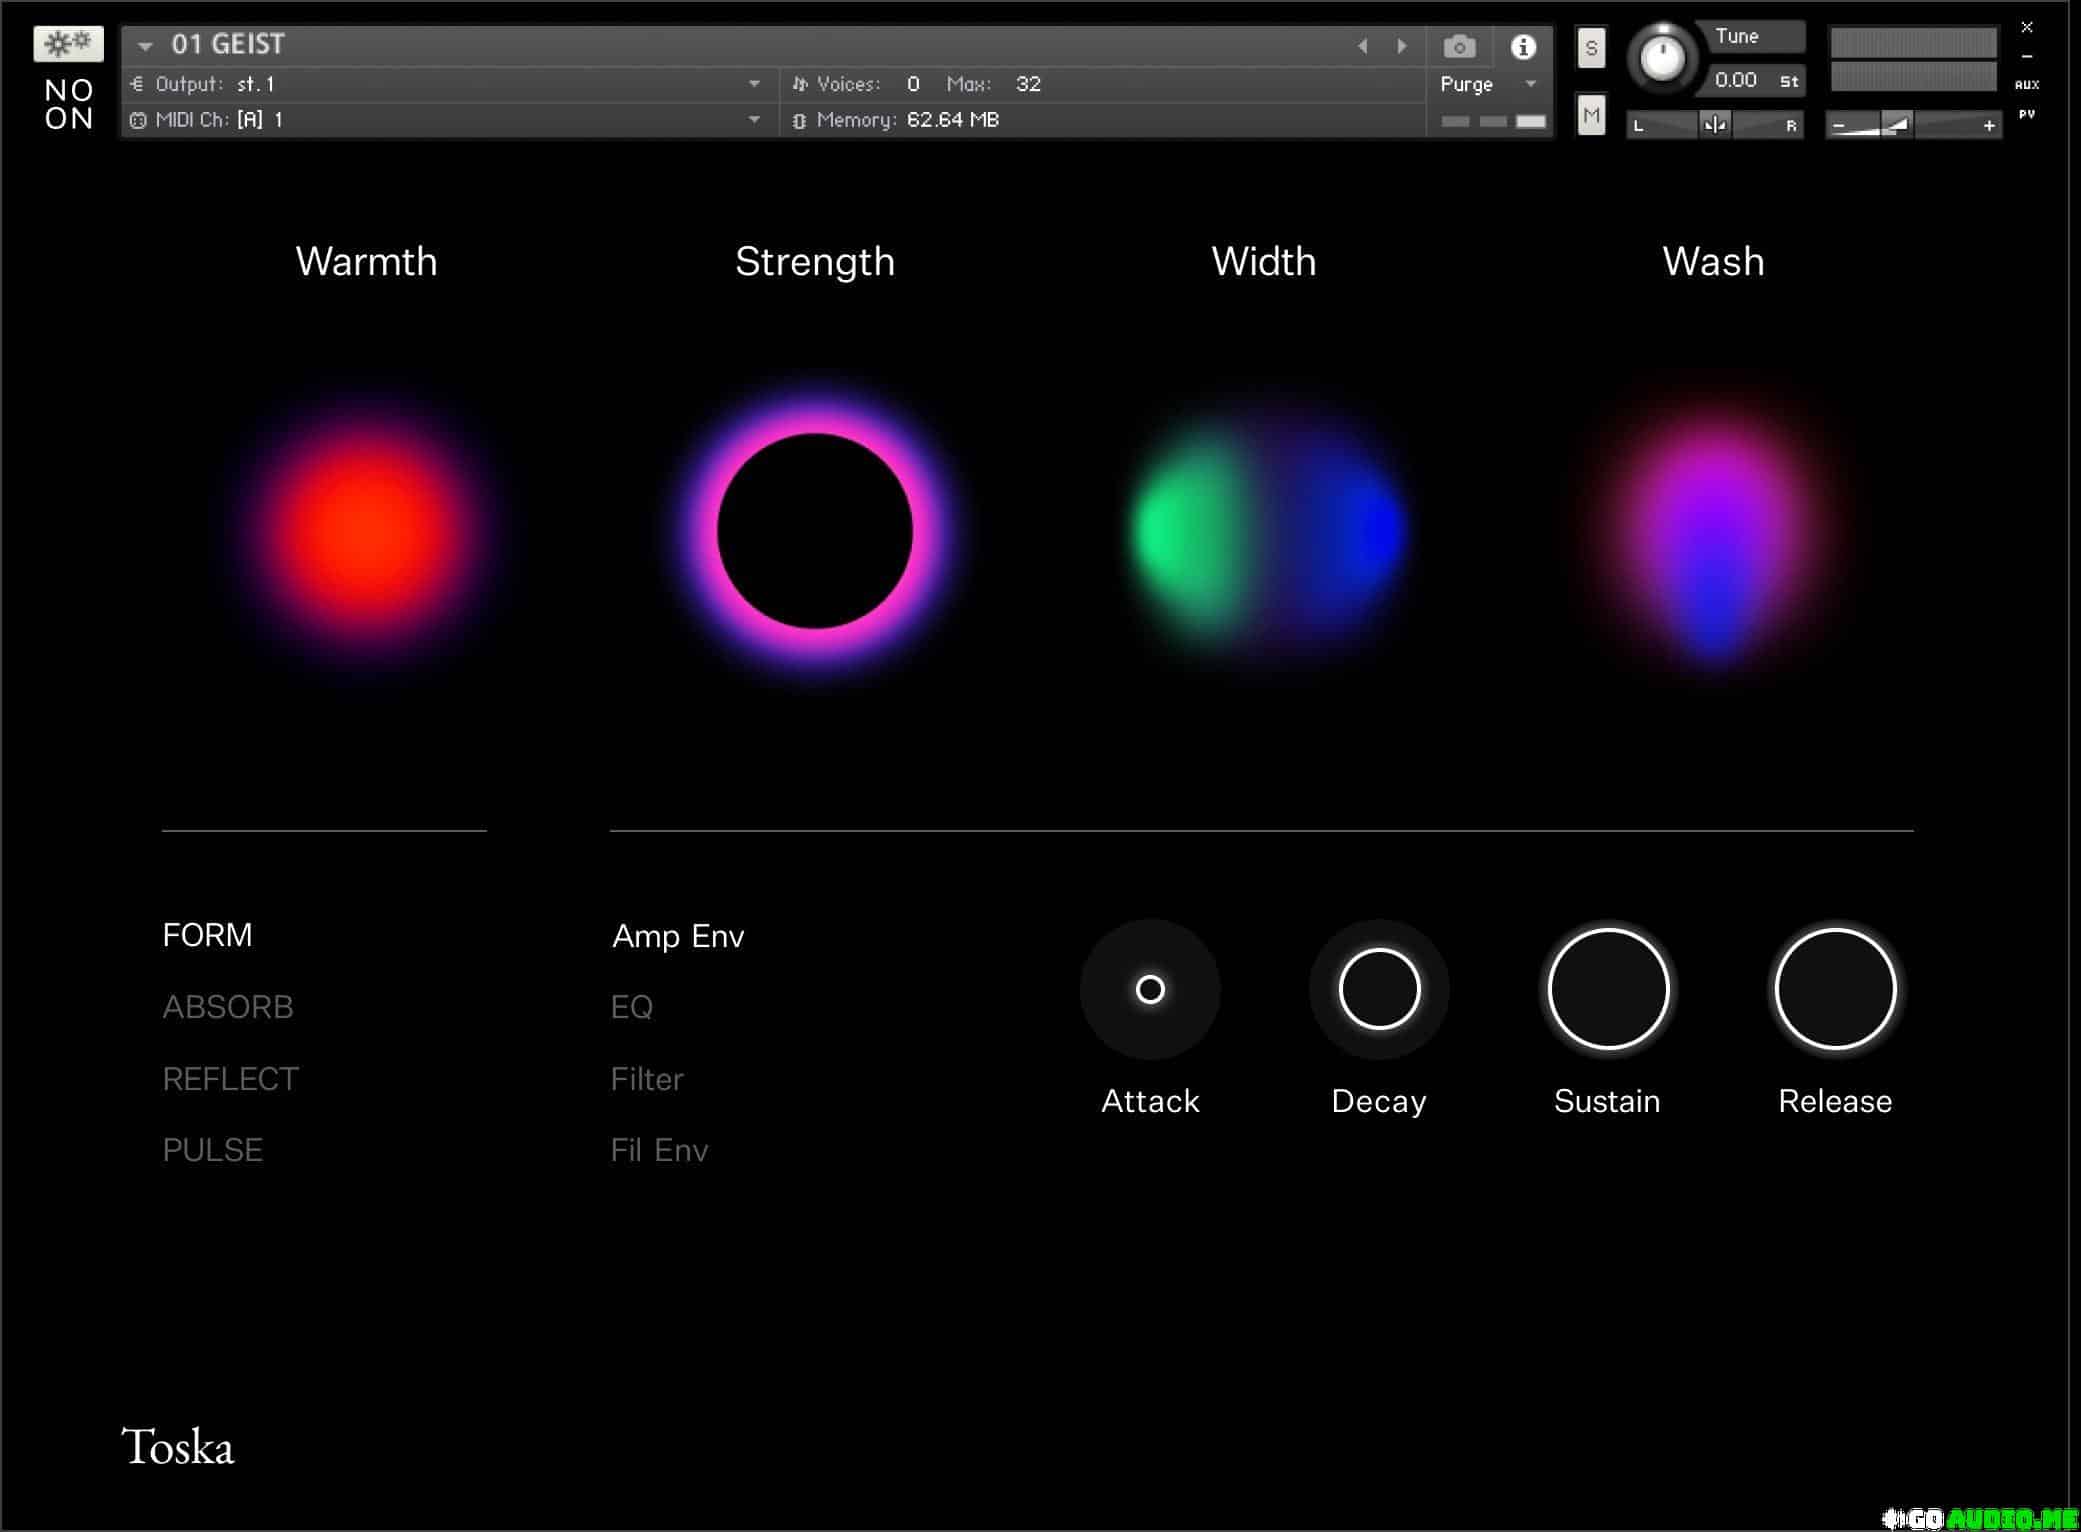This screenshot has width=2081, height=1532.
Task: Click the volume slider plus end
Action: pyautogui.click(x=1989, y=126)
